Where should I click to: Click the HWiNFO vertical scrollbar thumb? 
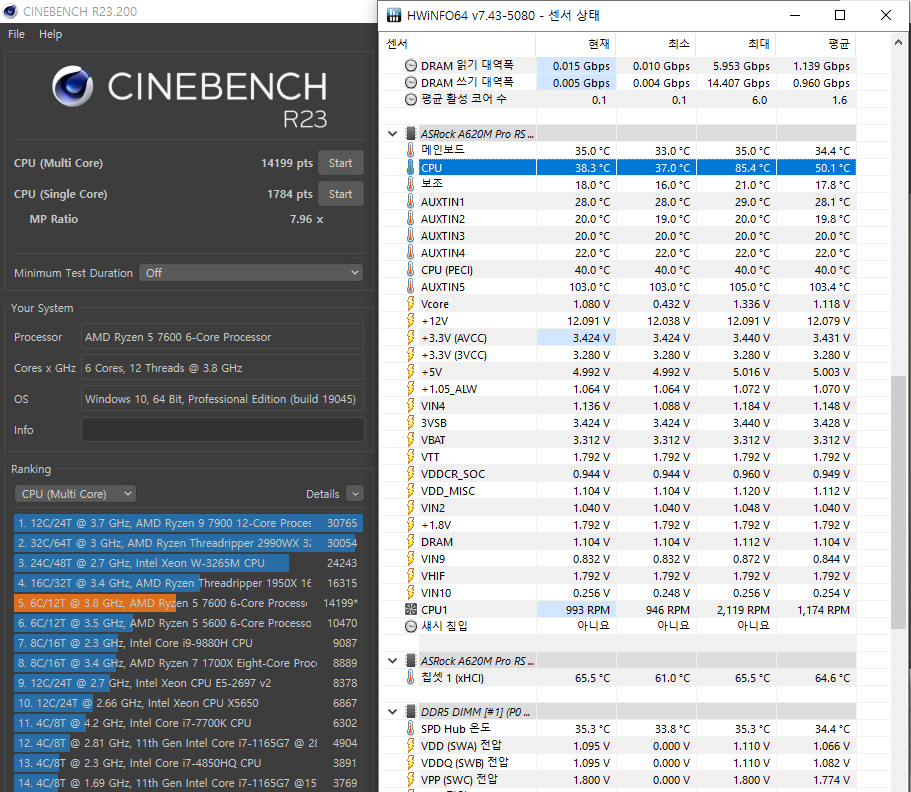[x=898, y=503]
